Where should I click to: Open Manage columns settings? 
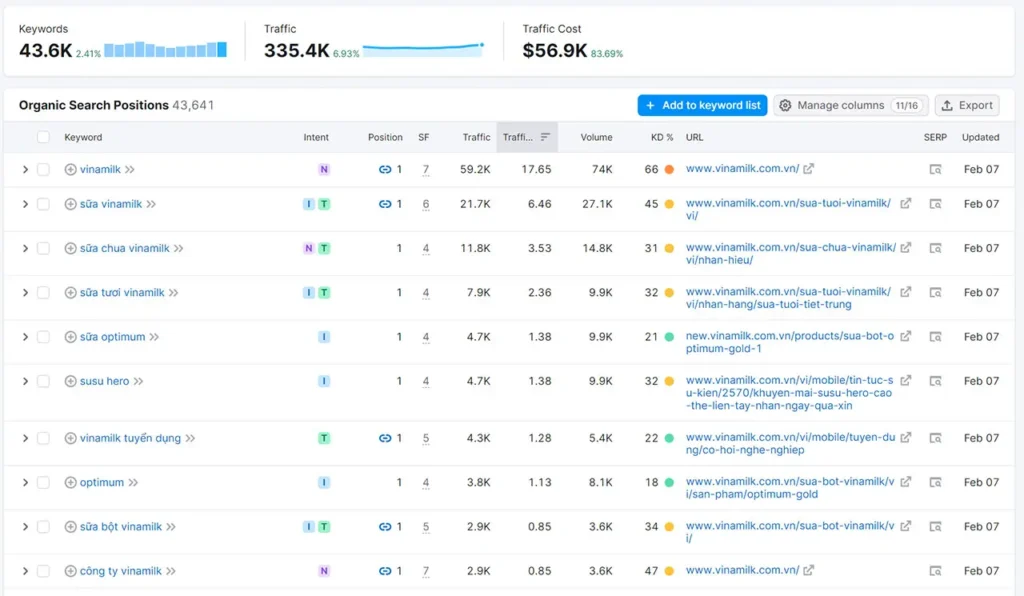(851, 105)
